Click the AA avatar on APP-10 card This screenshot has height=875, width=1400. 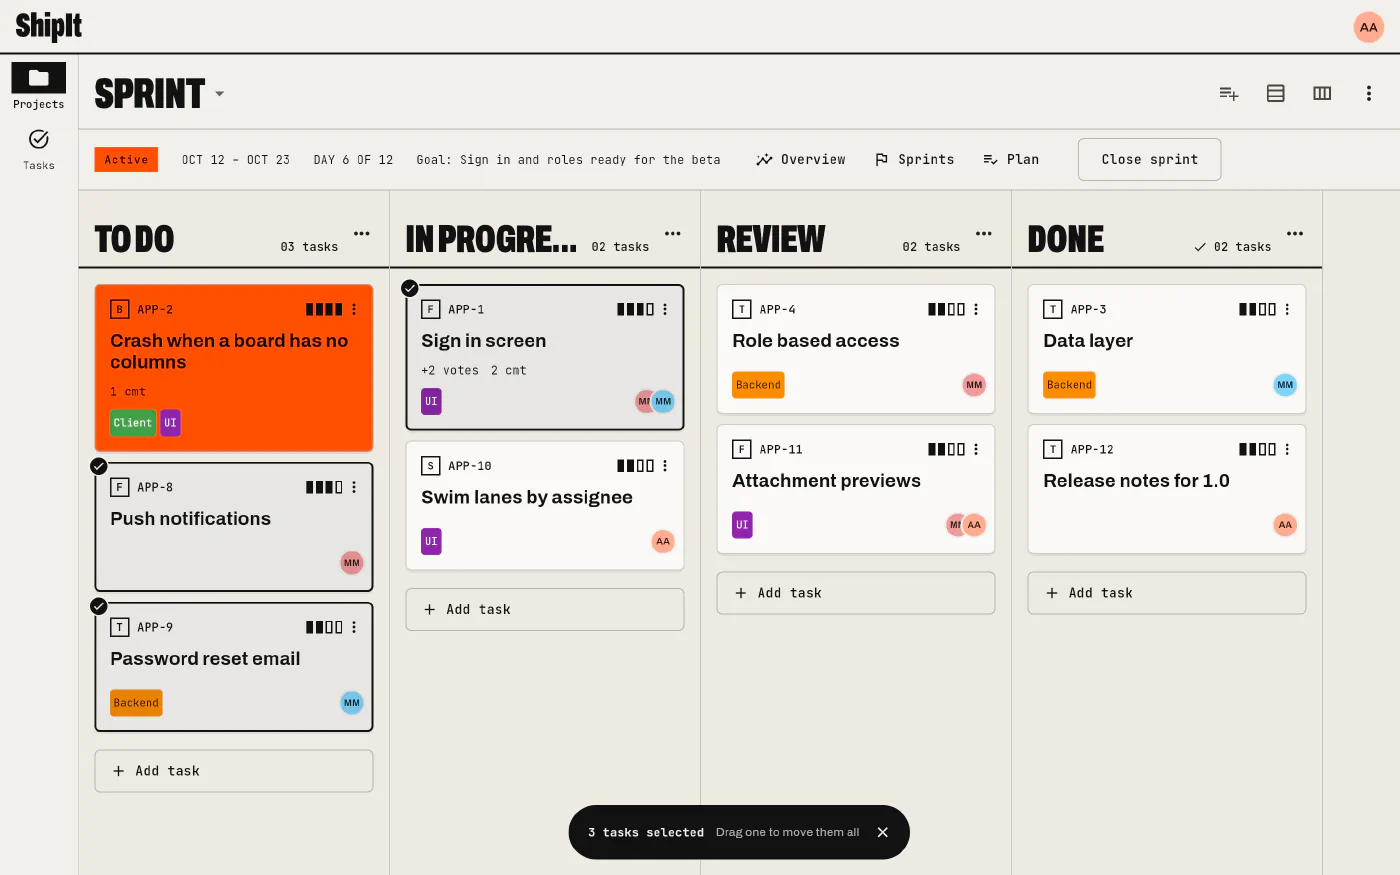tap(663, 541)
